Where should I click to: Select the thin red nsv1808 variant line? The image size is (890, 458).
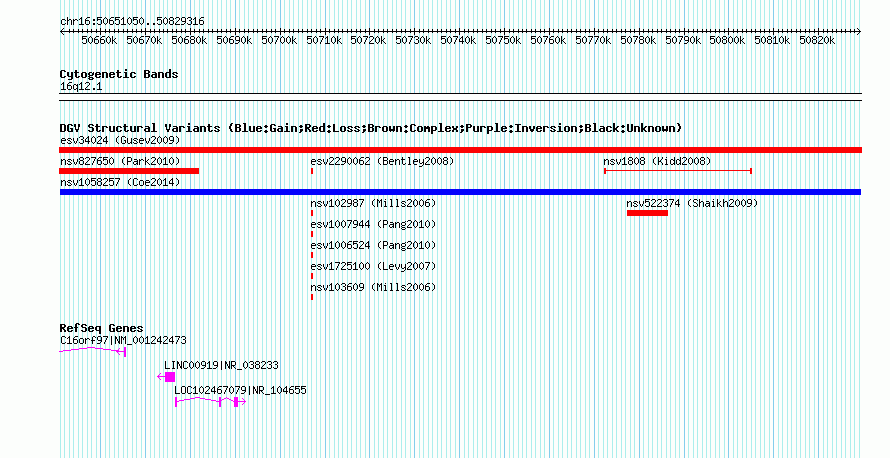[678, 171]
